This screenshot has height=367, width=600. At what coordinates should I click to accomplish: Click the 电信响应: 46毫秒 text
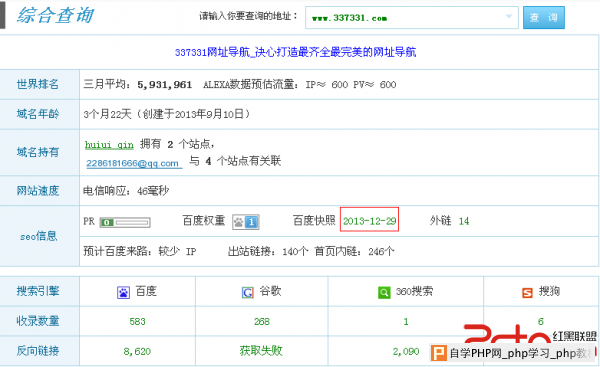click(126, 191)
